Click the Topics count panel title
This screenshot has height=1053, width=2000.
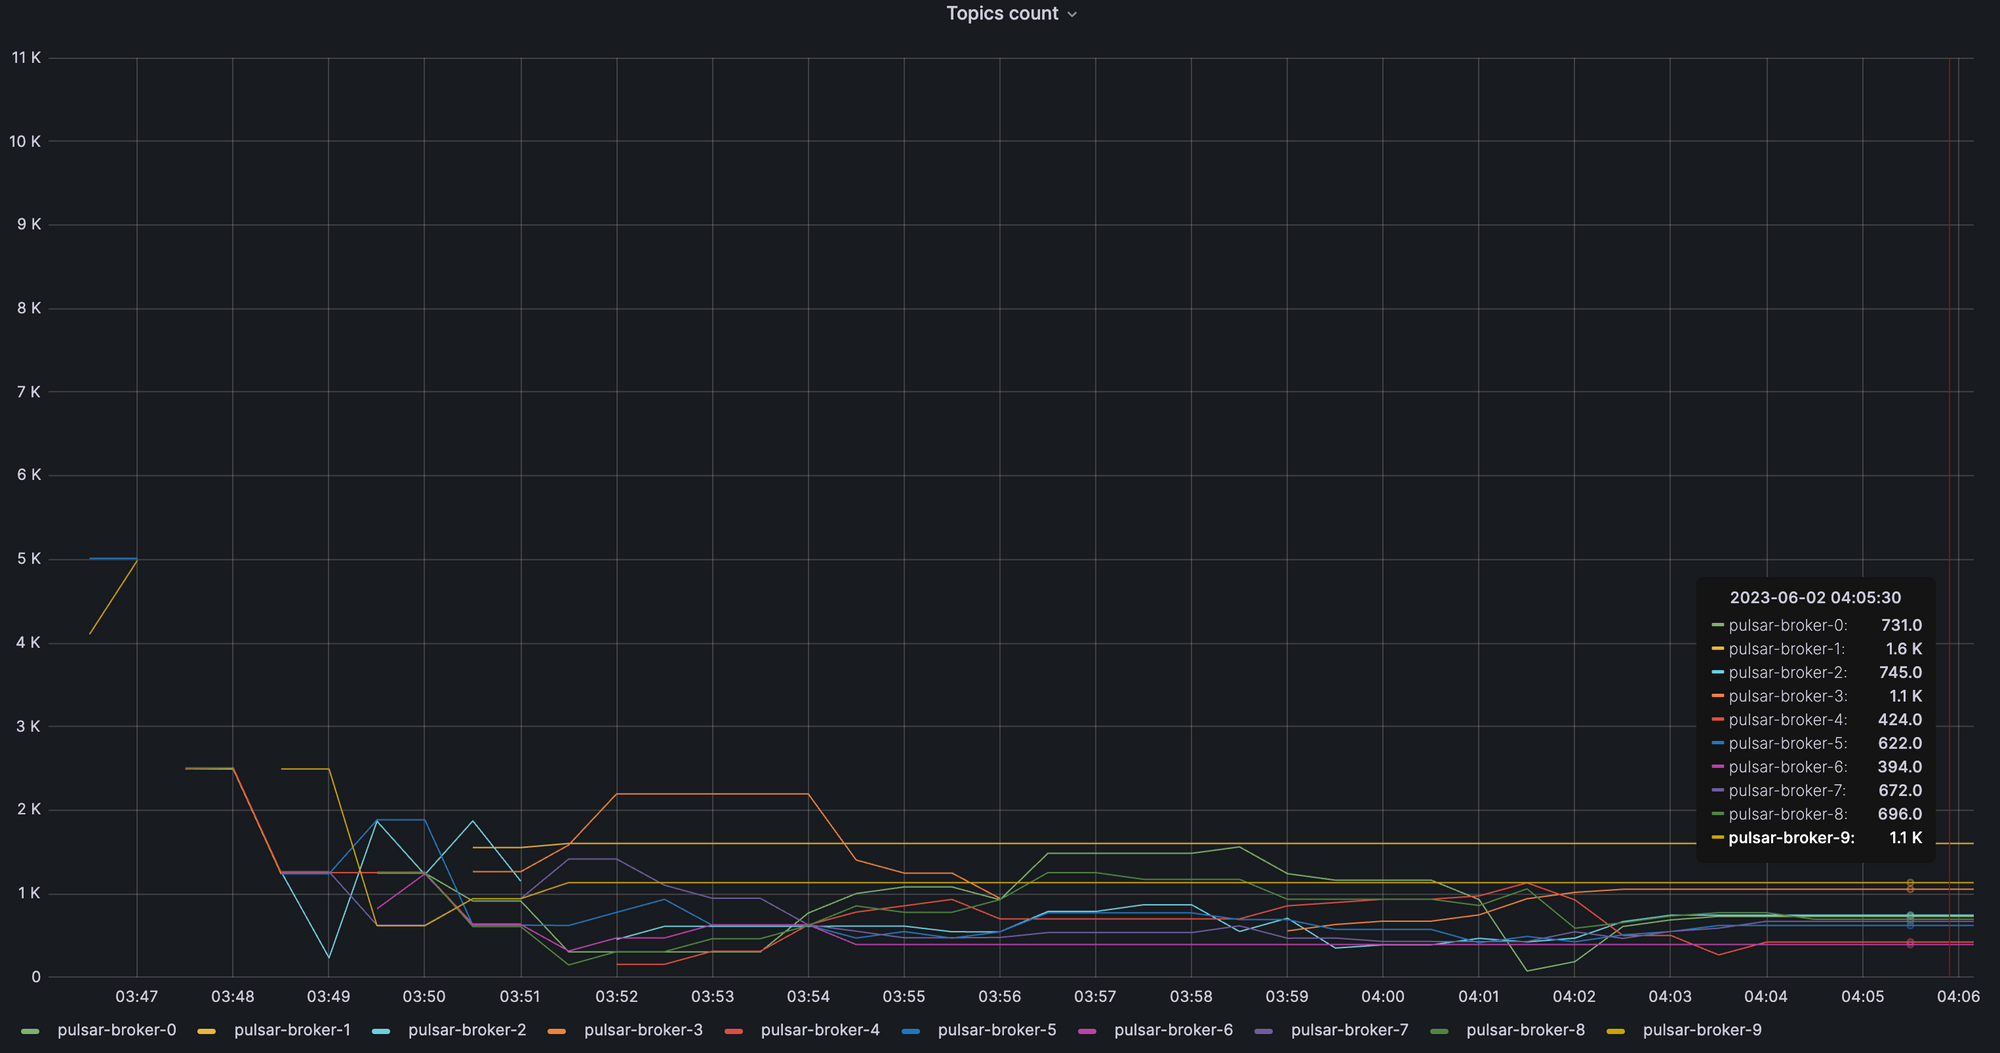[1001, 13]
